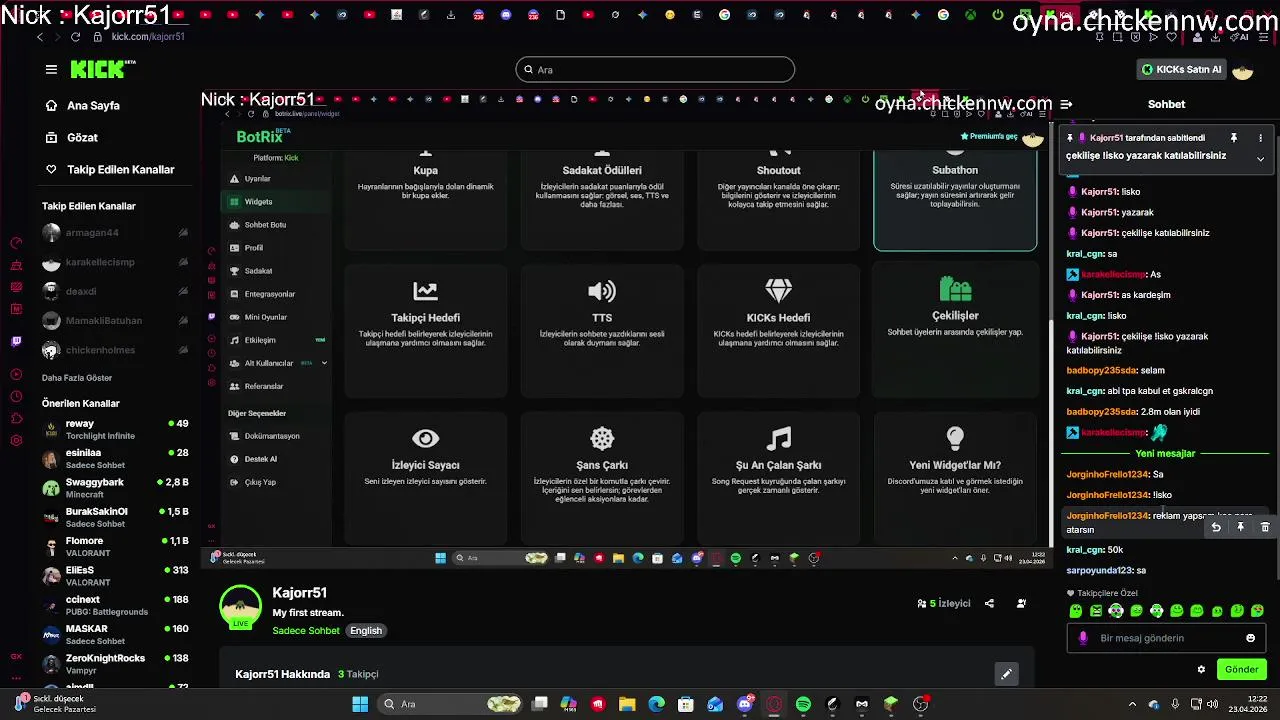The height and width of the screenshot is (720, 1280).
Task: Click the browser back arrow
Action: click(x=40, y=36)
